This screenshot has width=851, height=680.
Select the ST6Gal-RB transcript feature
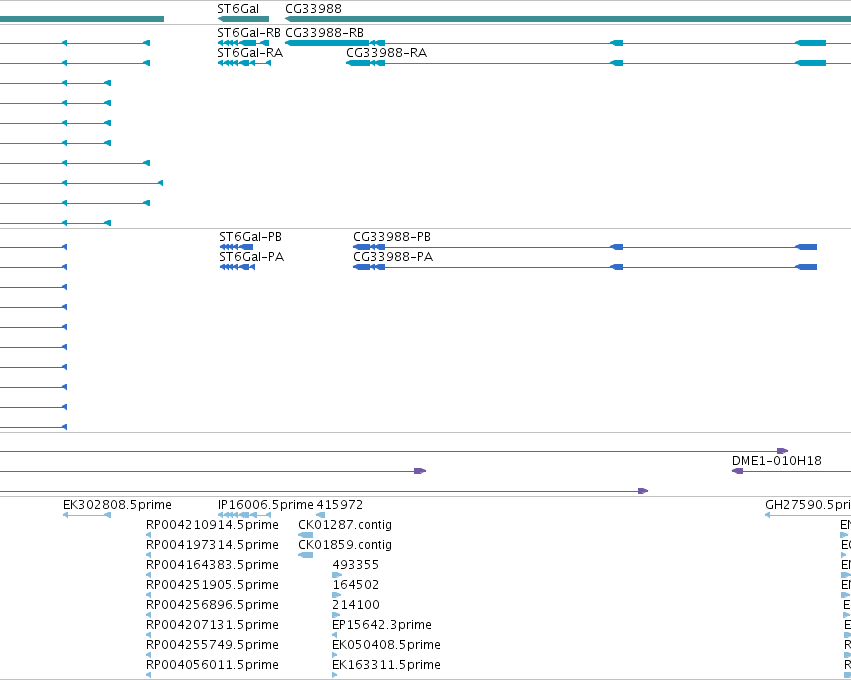click(x=243, y=43)
